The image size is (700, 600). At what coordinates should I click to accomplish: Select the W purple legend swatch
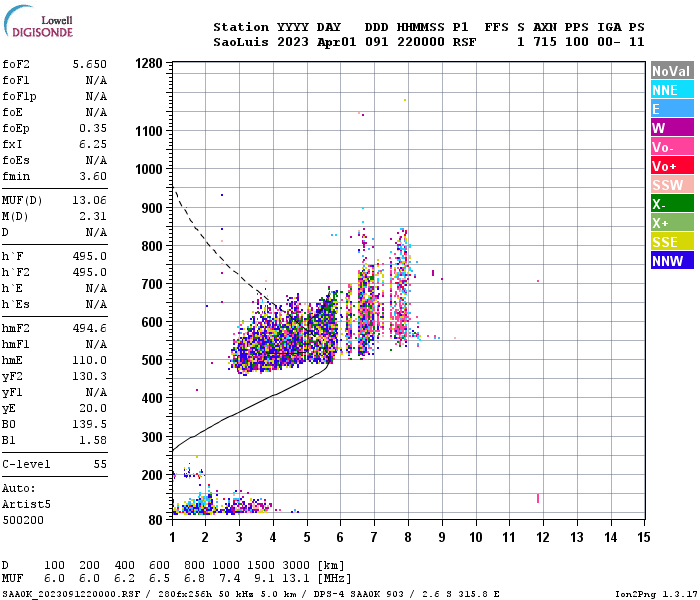pos(672,128)
